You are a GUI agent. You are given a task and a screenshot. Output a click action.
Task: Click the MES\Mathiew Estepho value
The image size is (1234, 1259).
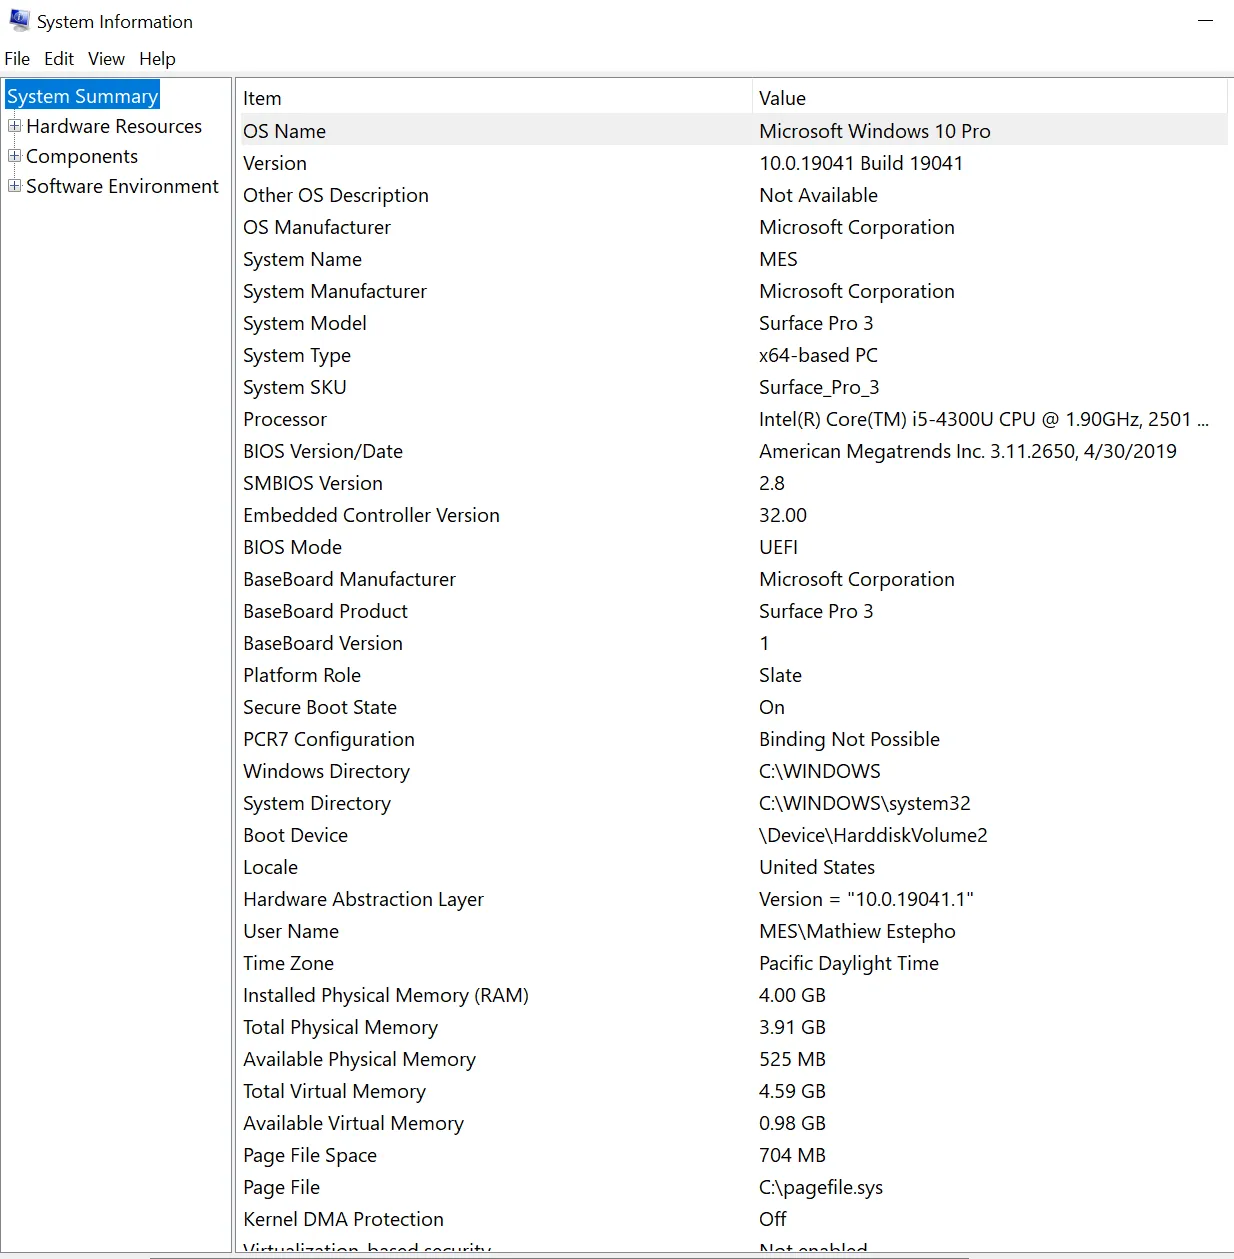pyautogui.click(x=857, y=931)
